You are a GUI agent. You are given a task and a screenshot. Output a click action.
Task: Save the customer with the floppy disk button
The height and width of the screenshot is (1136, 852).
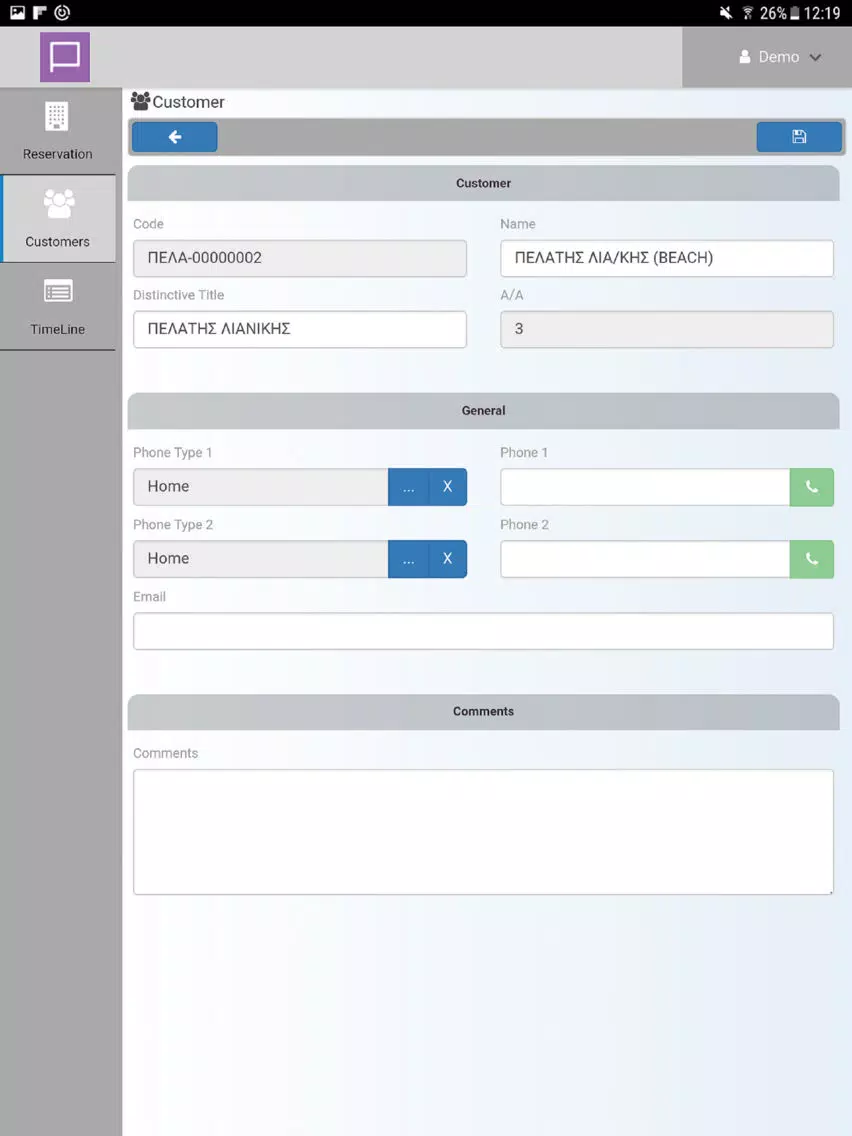[799, 137]
